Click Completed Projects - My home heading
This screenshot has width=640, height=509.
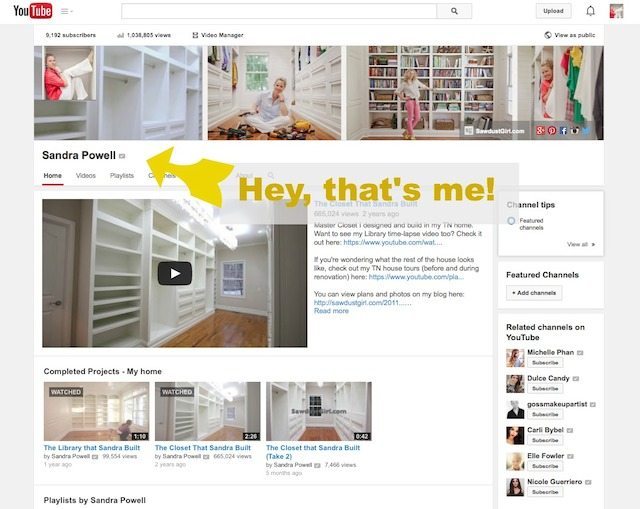coord(102,371)
